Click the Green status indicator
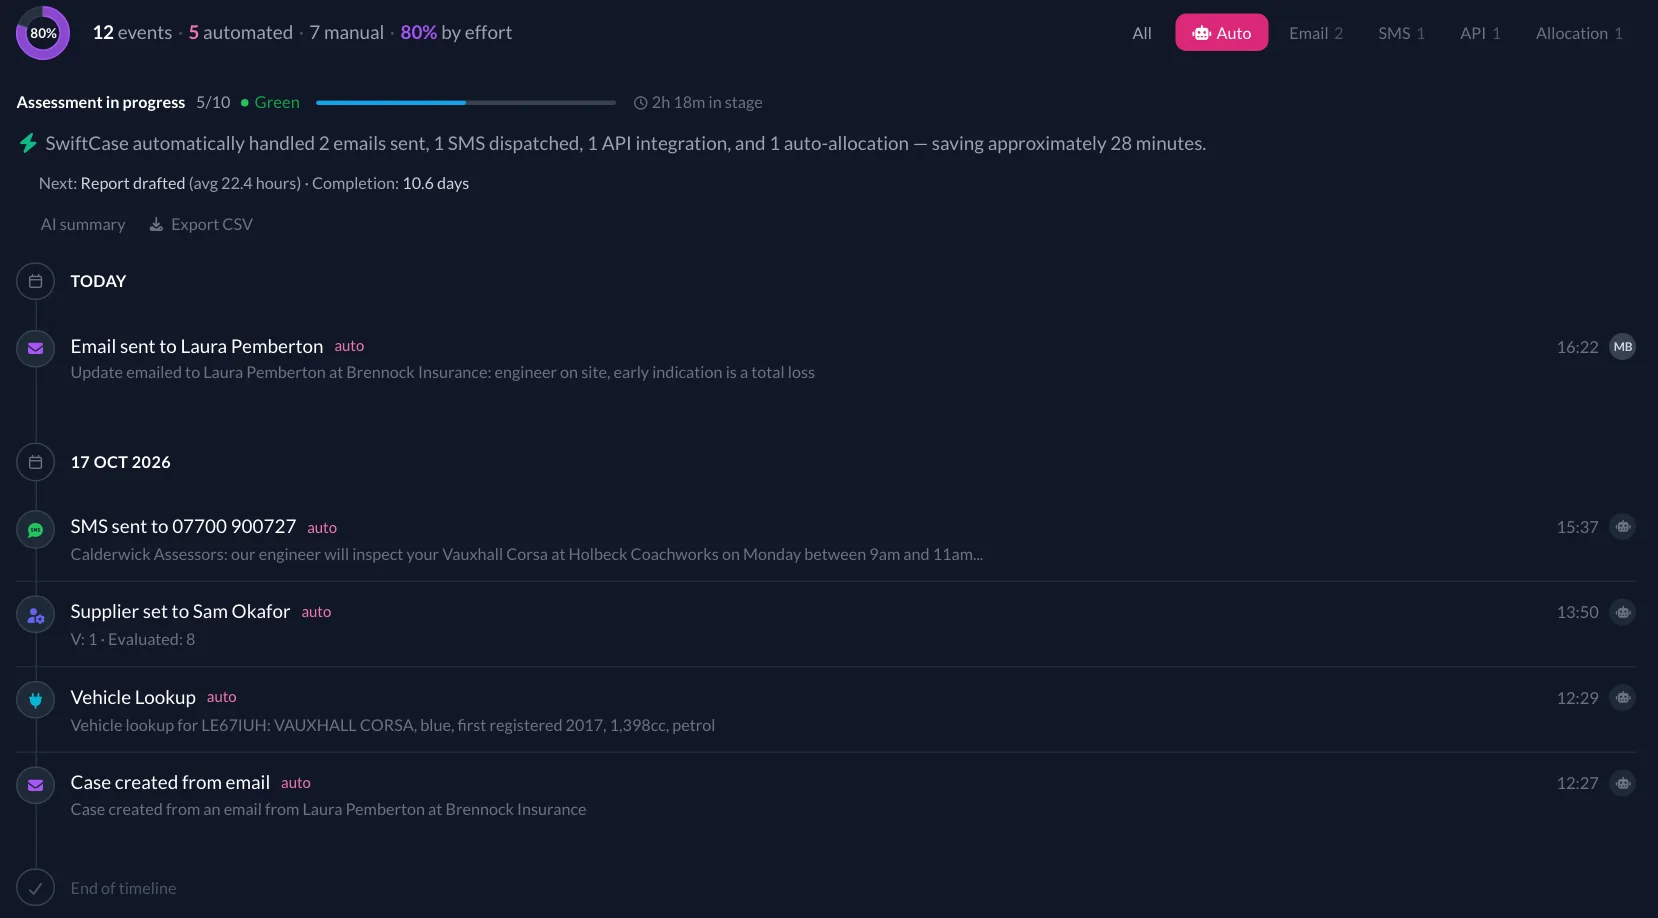The image size is (1658, 918). (x=270, y=102)
